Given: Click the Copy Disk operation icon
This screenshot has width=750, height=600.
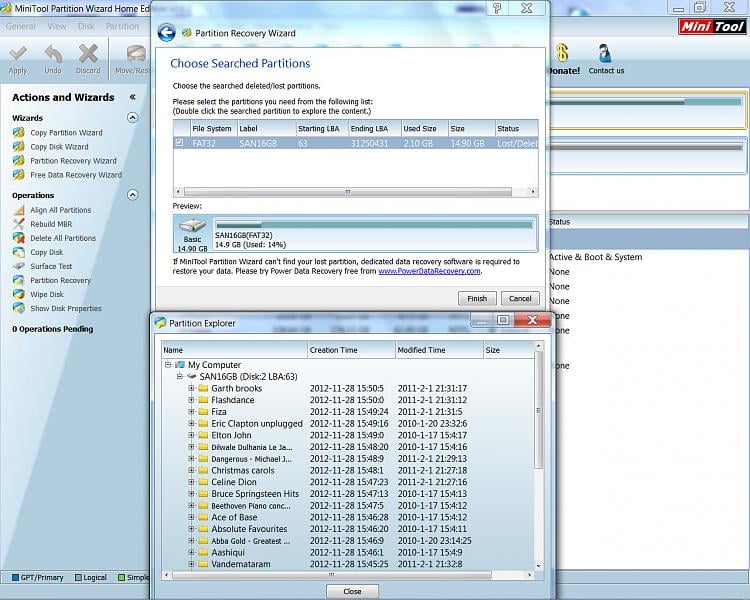Looking at the screenshot, I should (x=19, y=252).
